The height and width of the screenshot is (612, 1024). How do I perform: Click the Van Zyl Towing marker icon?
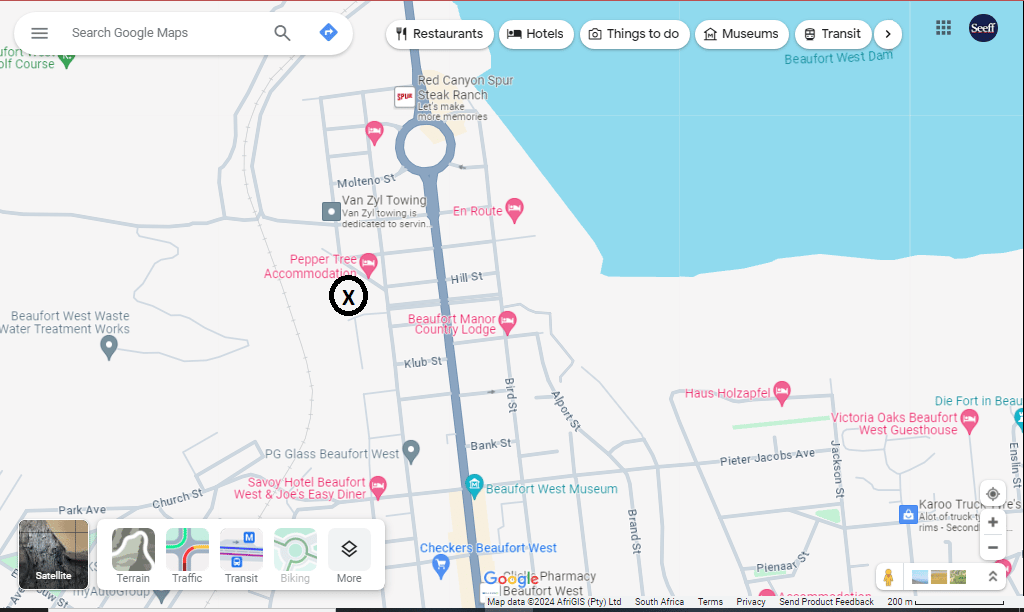(x=331, y=212)
